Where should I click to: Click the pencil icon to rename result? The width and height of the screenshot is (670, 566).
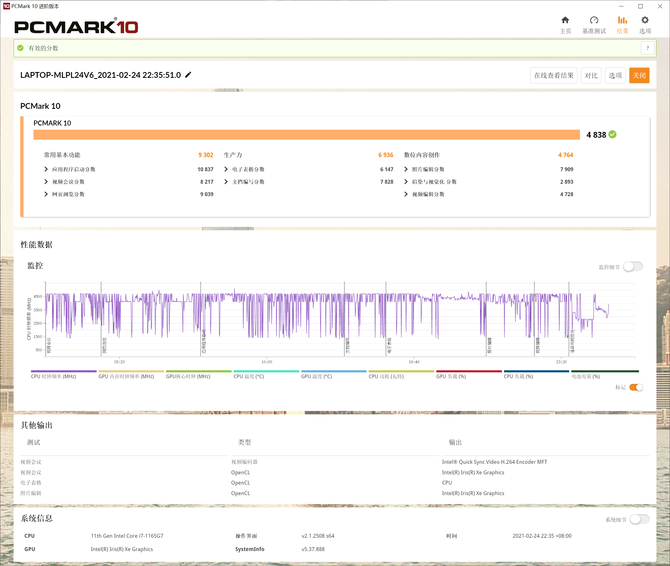(x=188, y=75)
